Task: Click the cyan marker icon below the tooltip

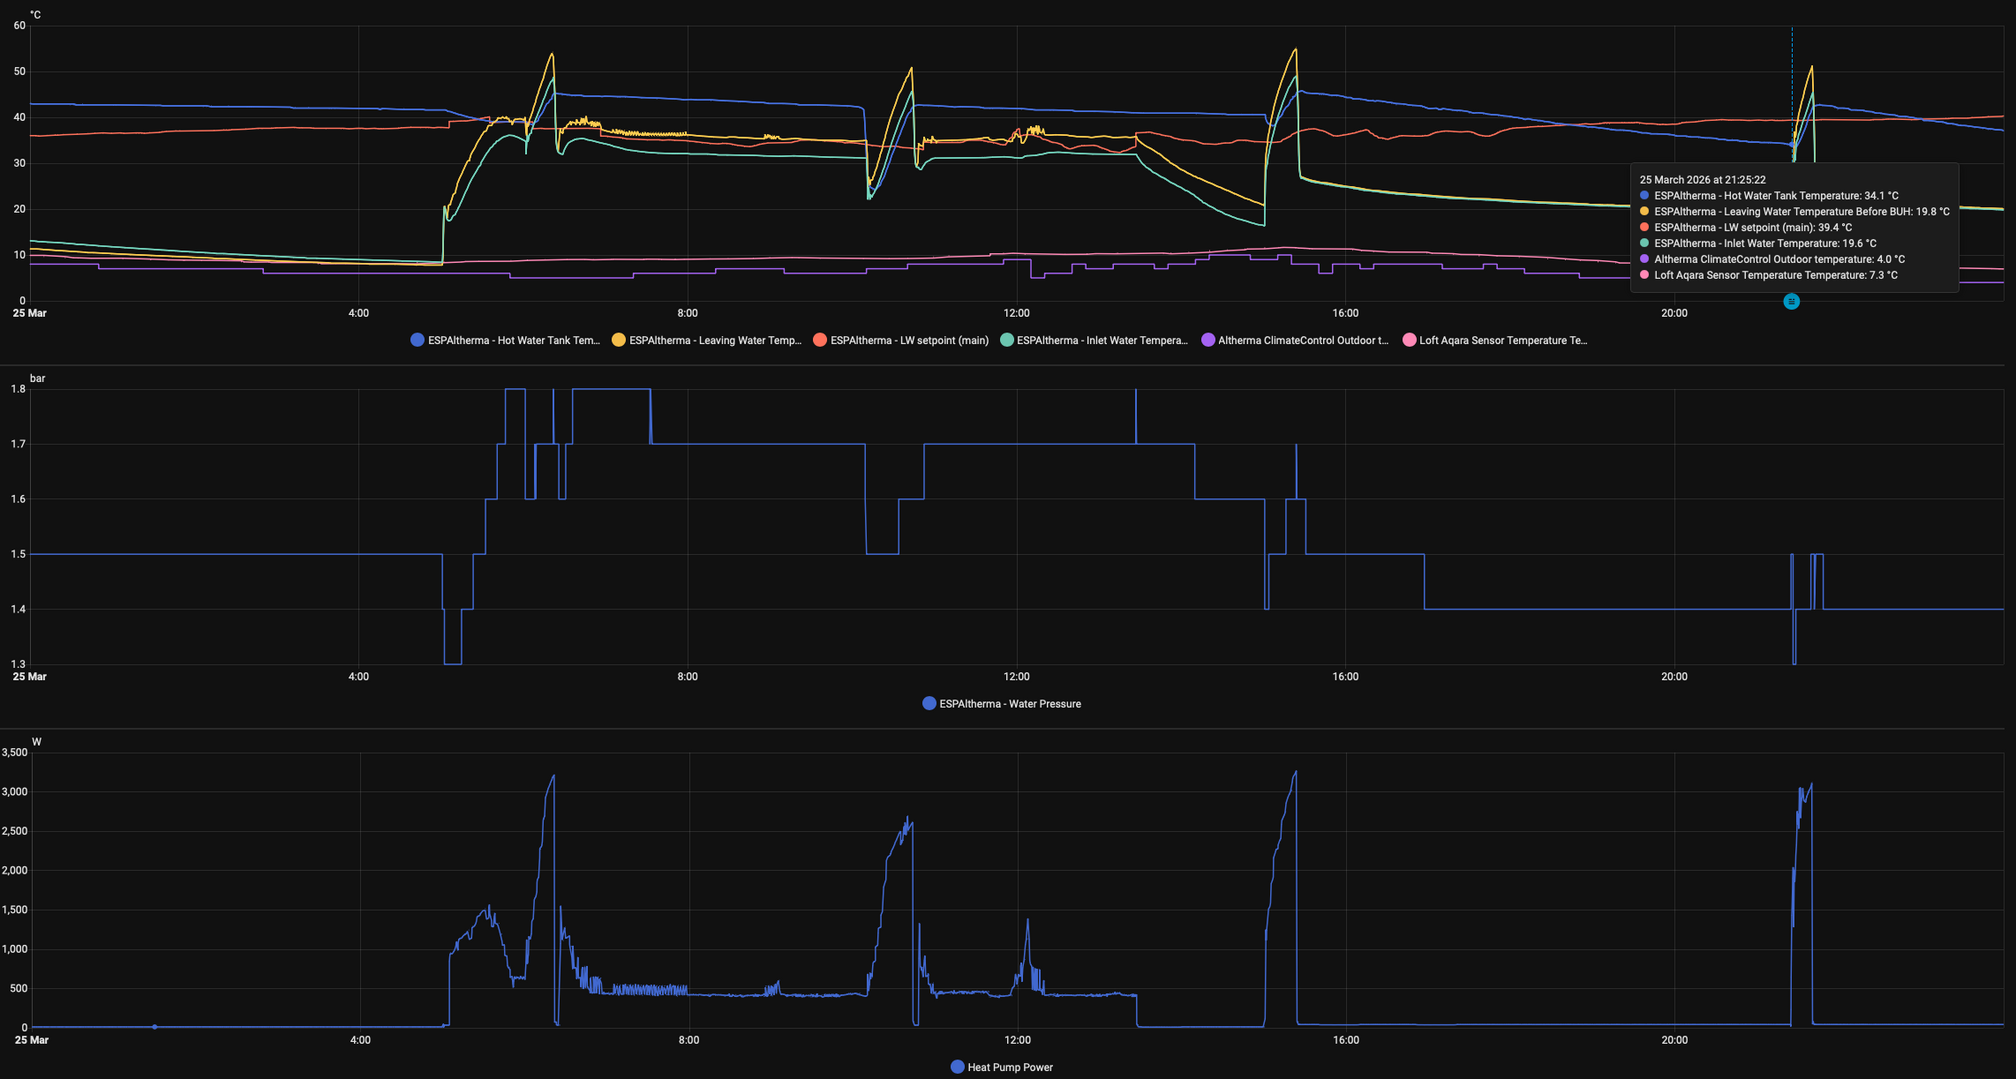Action: pos(1791,301)
